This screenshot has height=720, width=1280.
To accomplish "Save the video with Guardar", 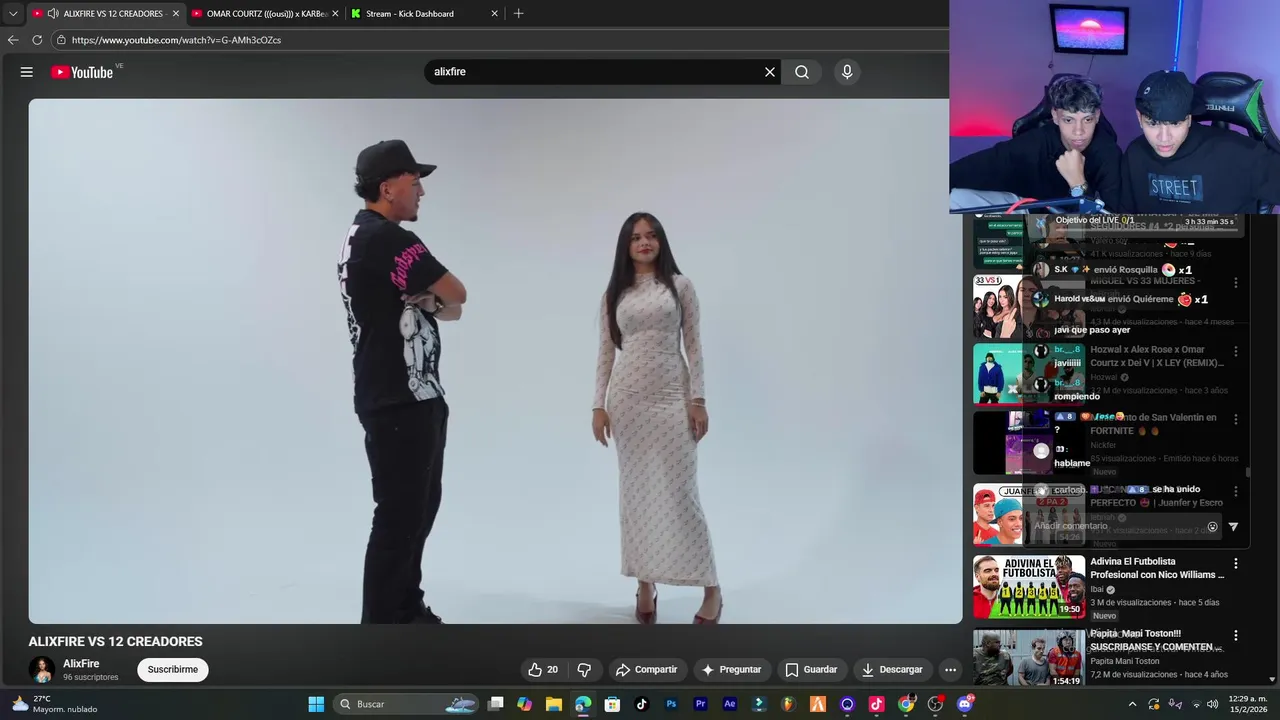I will 811,670.
